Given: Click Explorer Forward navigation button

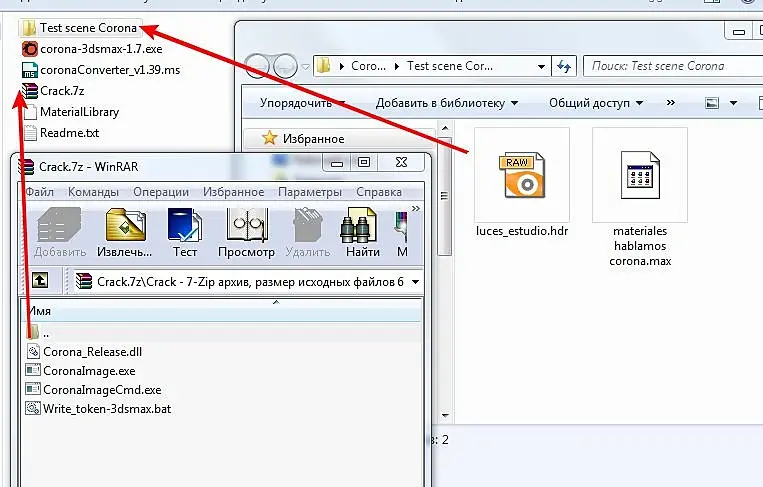Looking at the screenshot, I should [285, 66].
